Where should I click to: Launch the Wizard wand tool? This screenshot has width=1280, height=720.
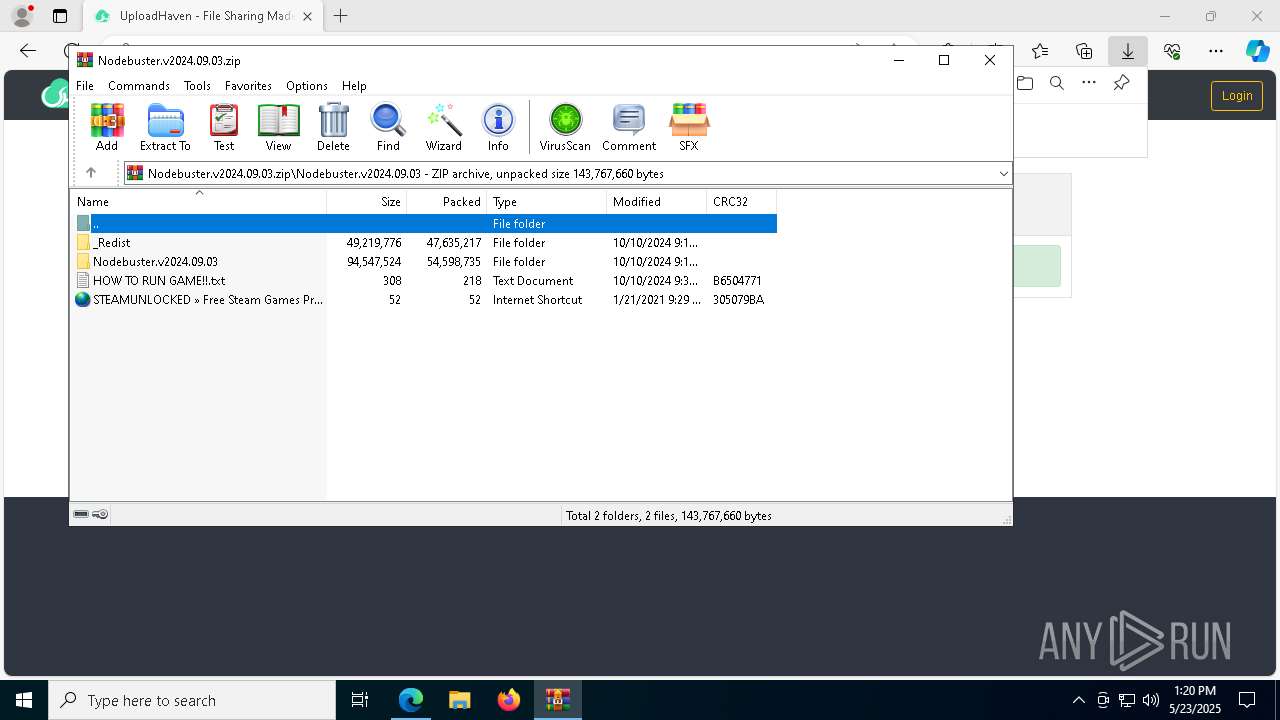pos(443,127)
